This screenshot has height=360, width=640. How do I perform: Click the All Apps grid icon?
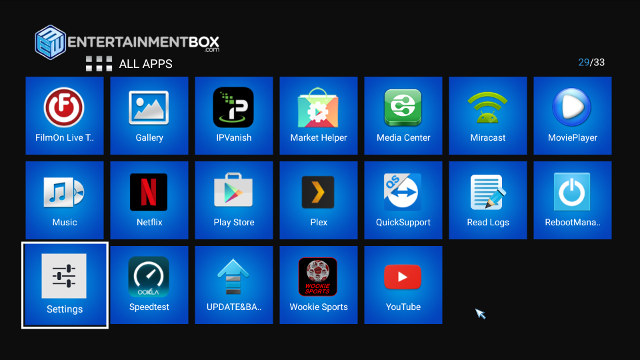point(99,64)
